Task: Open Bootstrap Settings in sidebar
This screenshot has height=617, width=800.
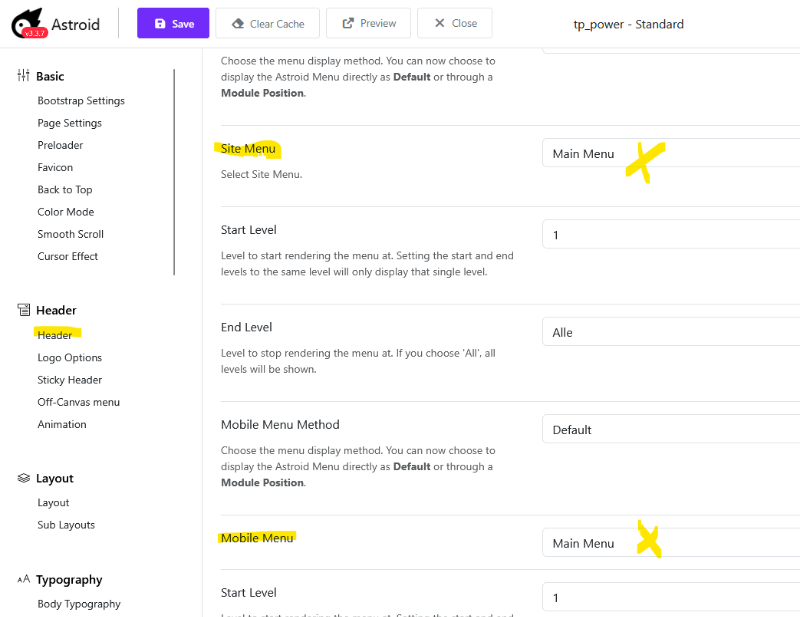Action: tap(81, 101)
